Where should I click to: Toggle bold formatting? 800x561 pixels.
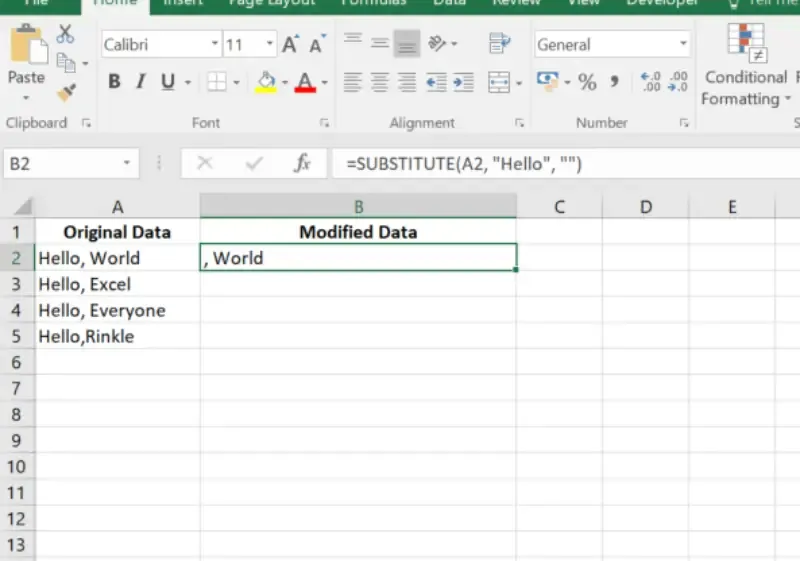pyautogui.click(x=114, y=82)
